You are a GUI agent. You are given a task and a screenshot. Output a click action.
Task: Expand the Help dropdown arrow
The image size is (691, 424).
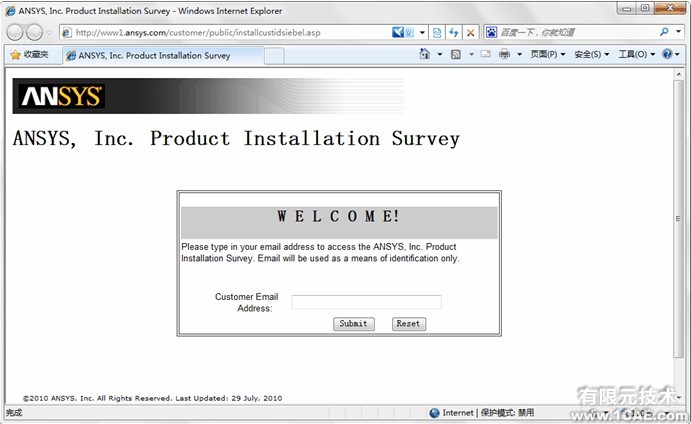click(677, 54)
